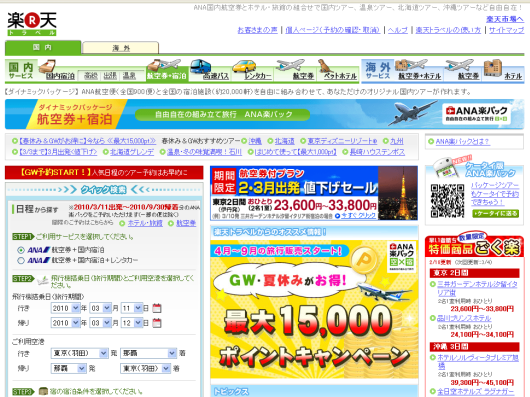
Task: Open the 長崎ハウステンボス link
Action: [x=377, y=152]
